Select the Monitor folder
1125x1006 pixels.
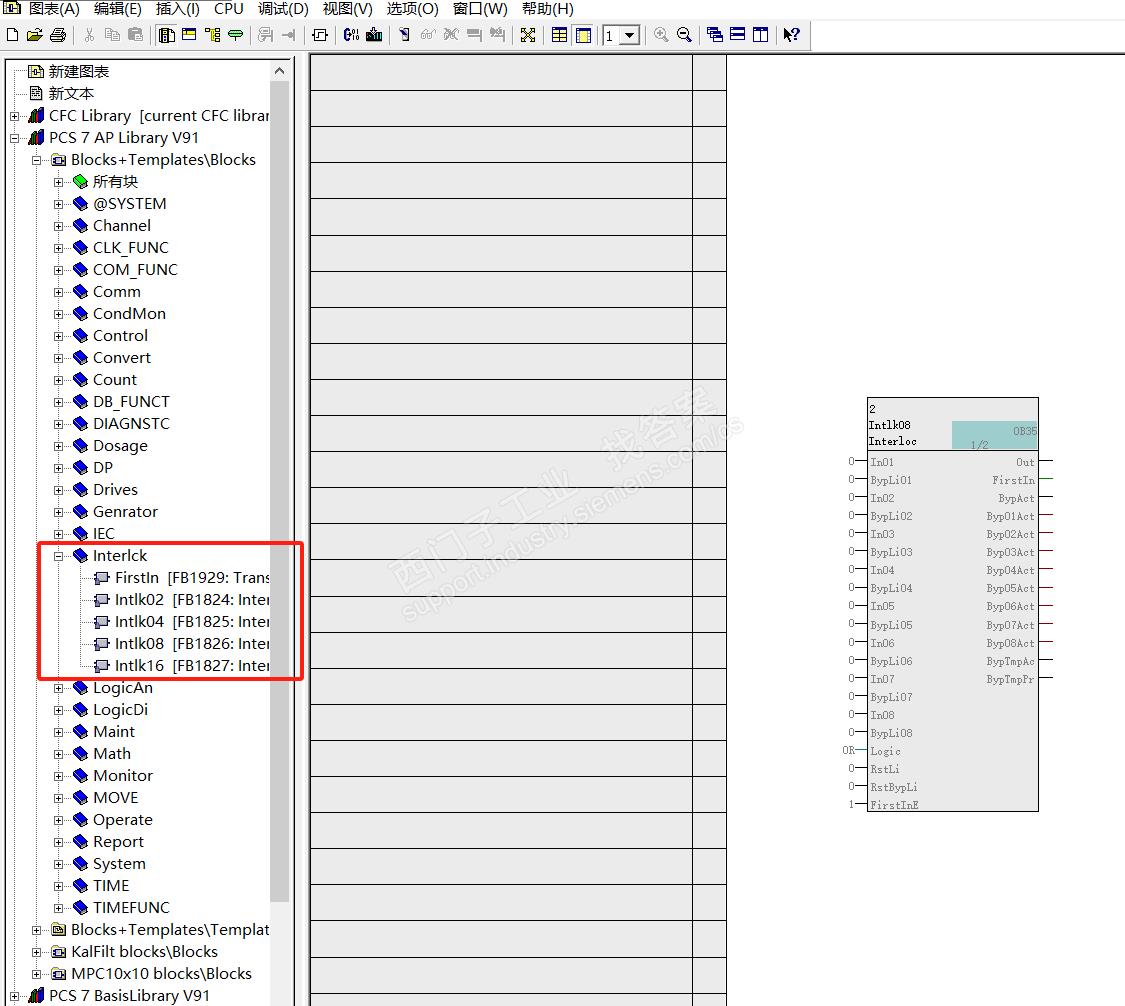[x=123, y=776]
